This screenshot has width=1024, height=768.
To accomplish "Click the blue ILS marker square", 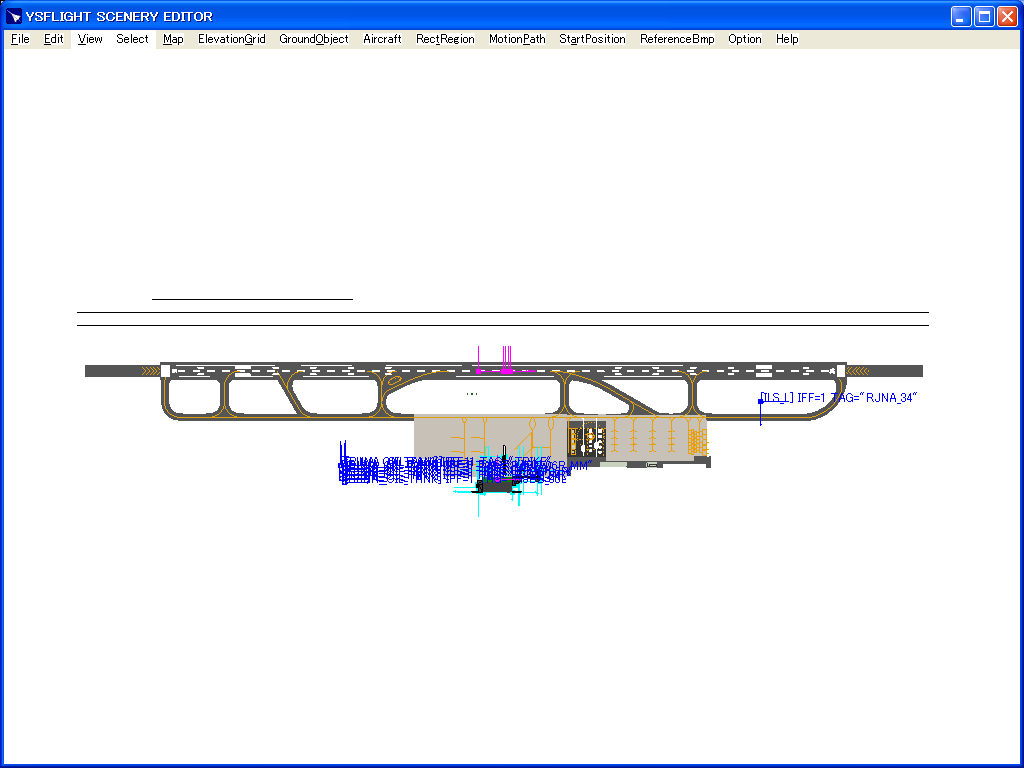I will tap(760, 402).
